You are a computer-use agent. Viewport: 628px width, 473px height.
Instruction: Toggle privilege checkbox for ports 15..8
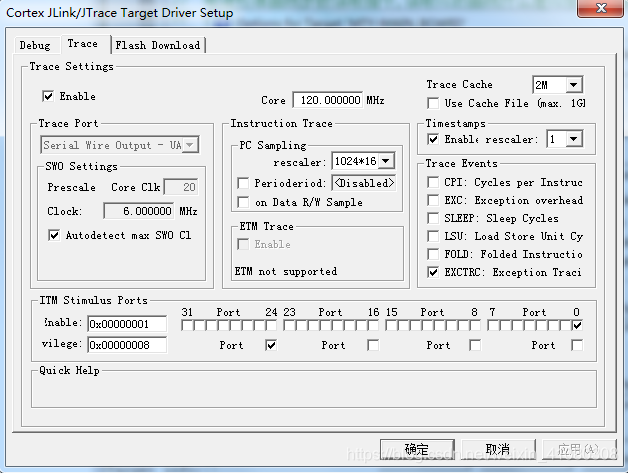coord(475,345)
